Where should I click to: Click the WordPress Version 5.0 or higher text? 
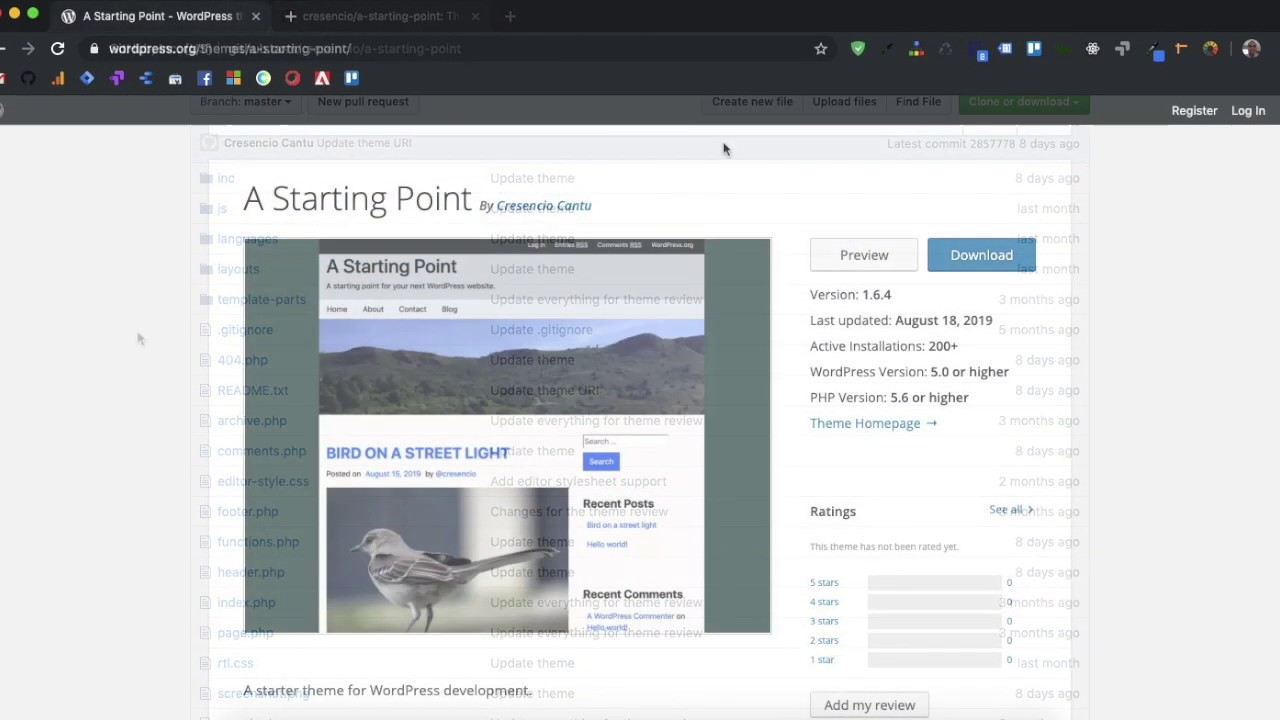pos(909,372)
